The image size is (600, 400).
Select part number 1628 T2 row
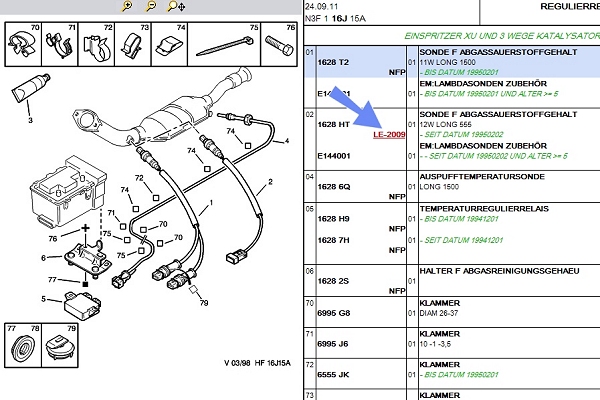click(333, 62)
